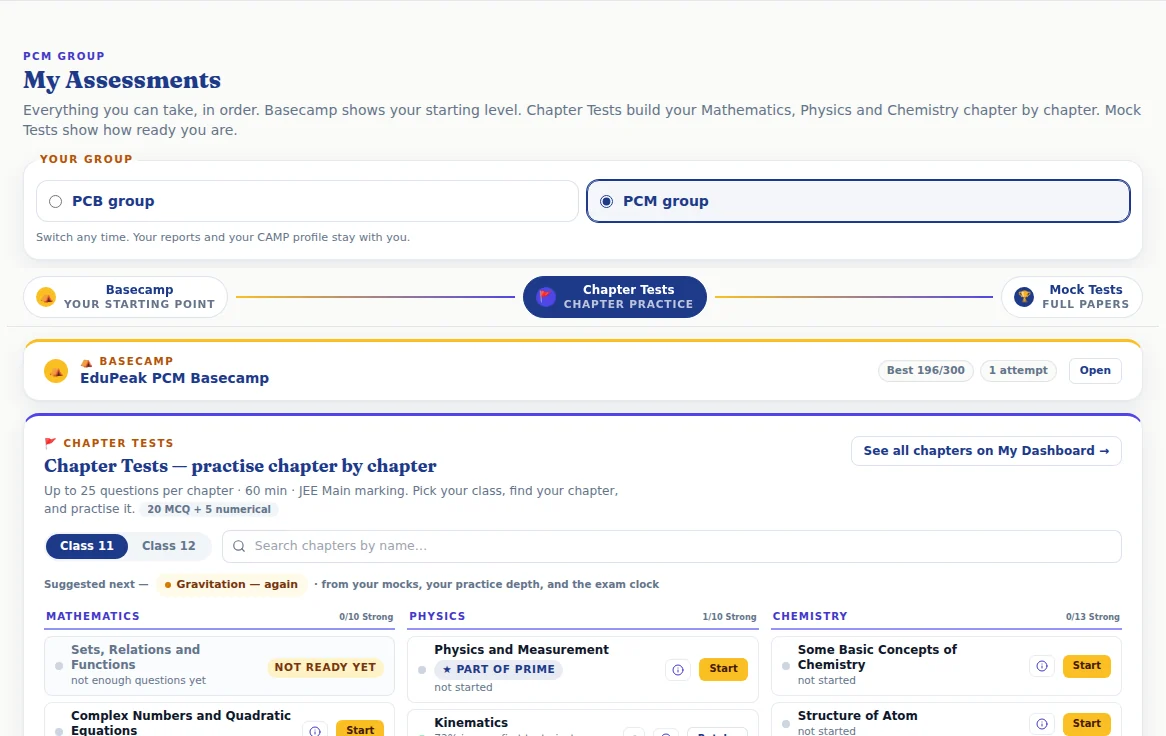Image resolution: width=1166 pixels, height=736 pixels.
Task: Select the PCM group radio option
Action: [x=858, y=201]
